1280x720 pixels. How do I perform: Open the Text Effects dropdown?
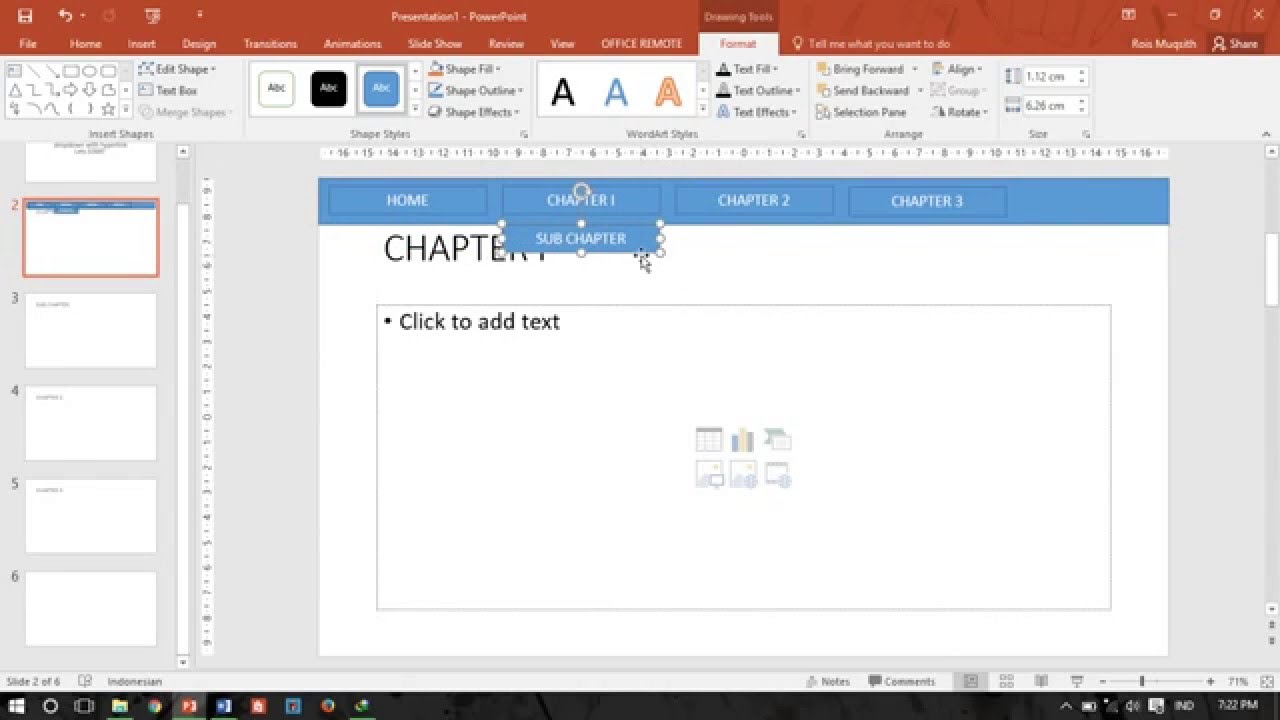point(756,112)
